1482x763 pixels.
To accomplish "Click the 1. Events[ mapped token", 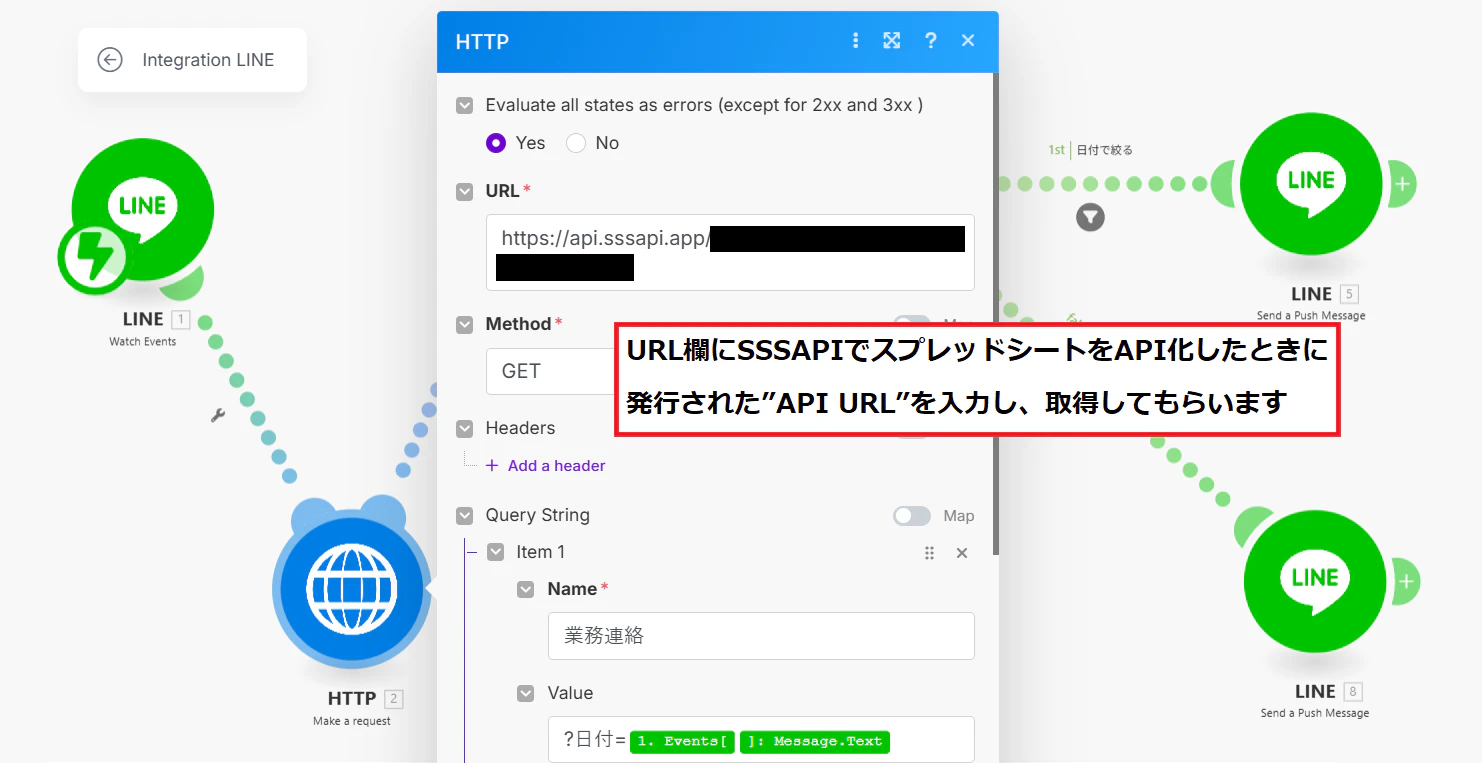I will [683, 741].
